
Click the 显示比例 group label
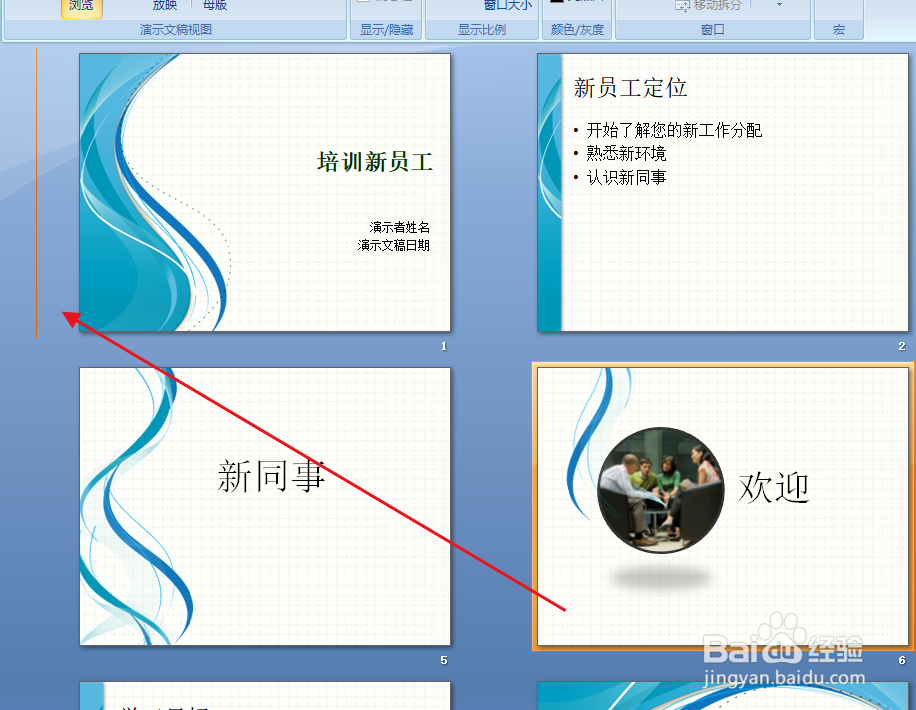point(482,30)
